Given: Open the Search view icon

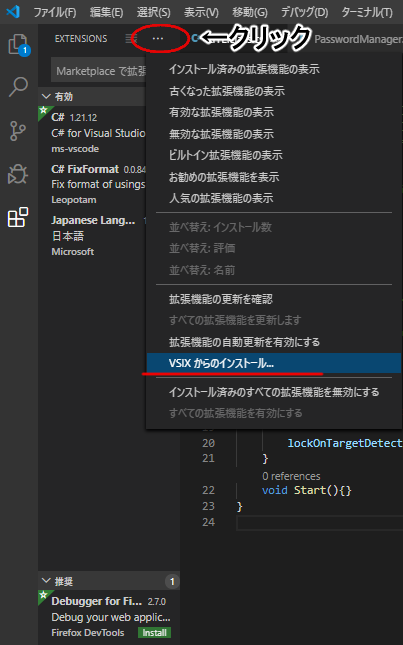Looking at the screenshot, I should [19, 87].
